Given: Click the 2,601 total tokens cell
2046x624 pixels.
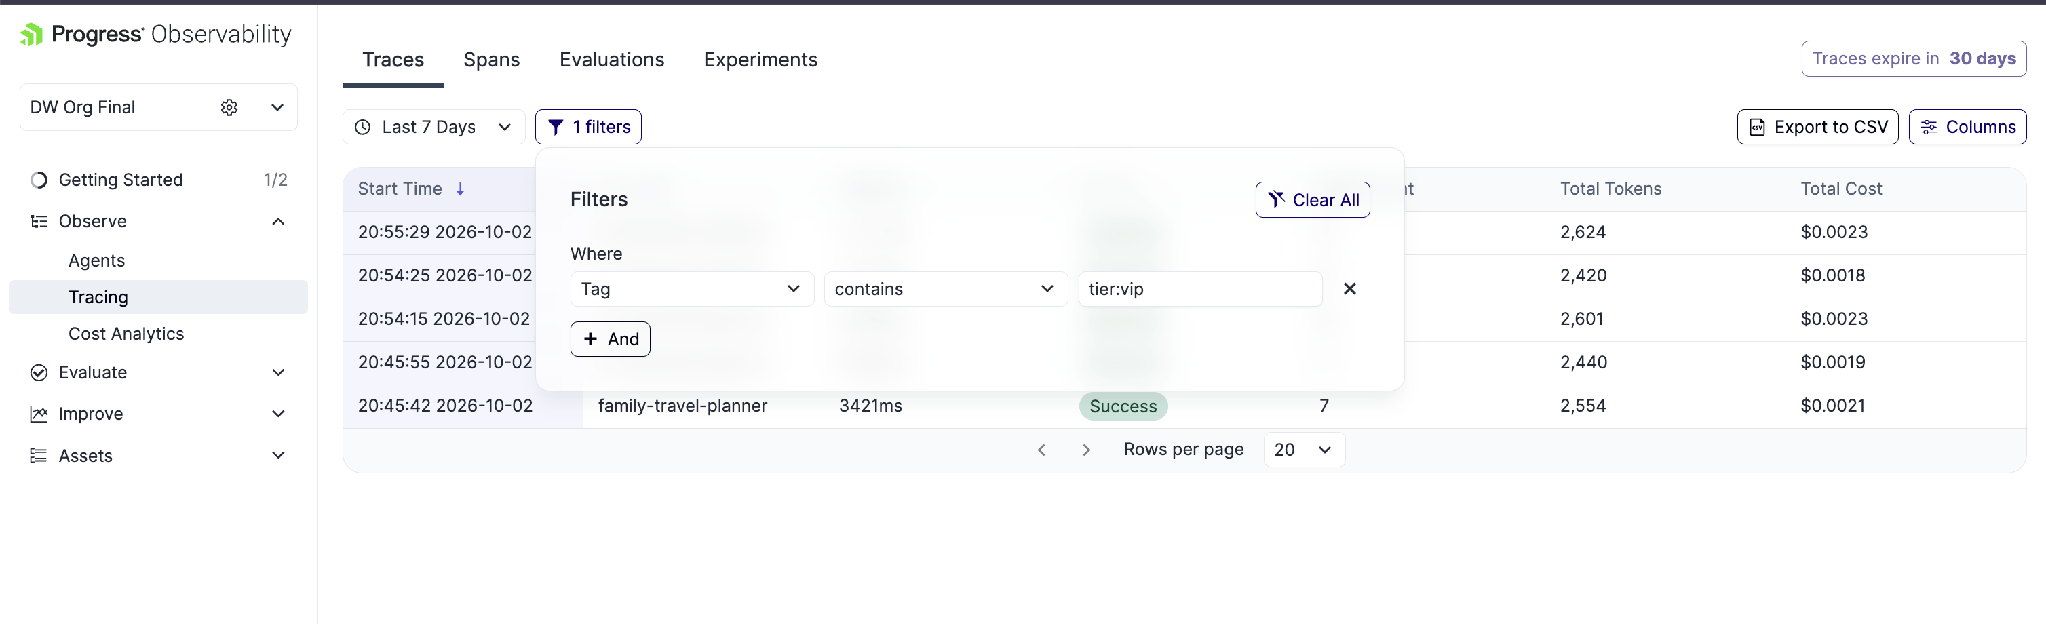Looking at the screenshot, I should 1582,319.
